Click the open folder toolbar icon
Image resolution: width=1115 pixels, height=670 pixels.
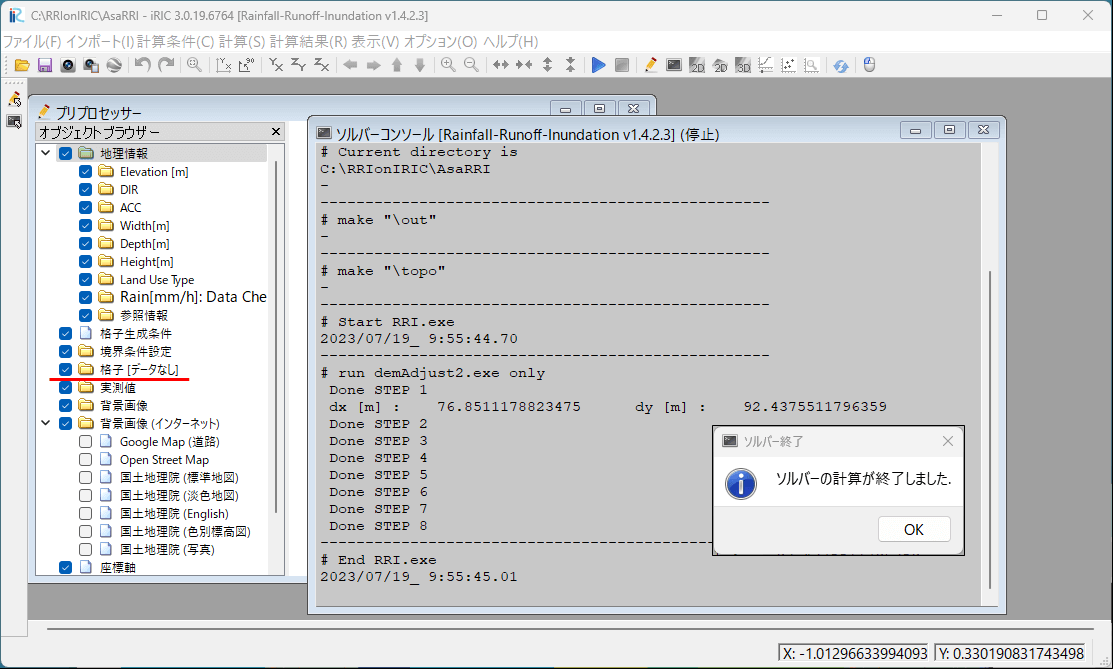coord(22,65)
